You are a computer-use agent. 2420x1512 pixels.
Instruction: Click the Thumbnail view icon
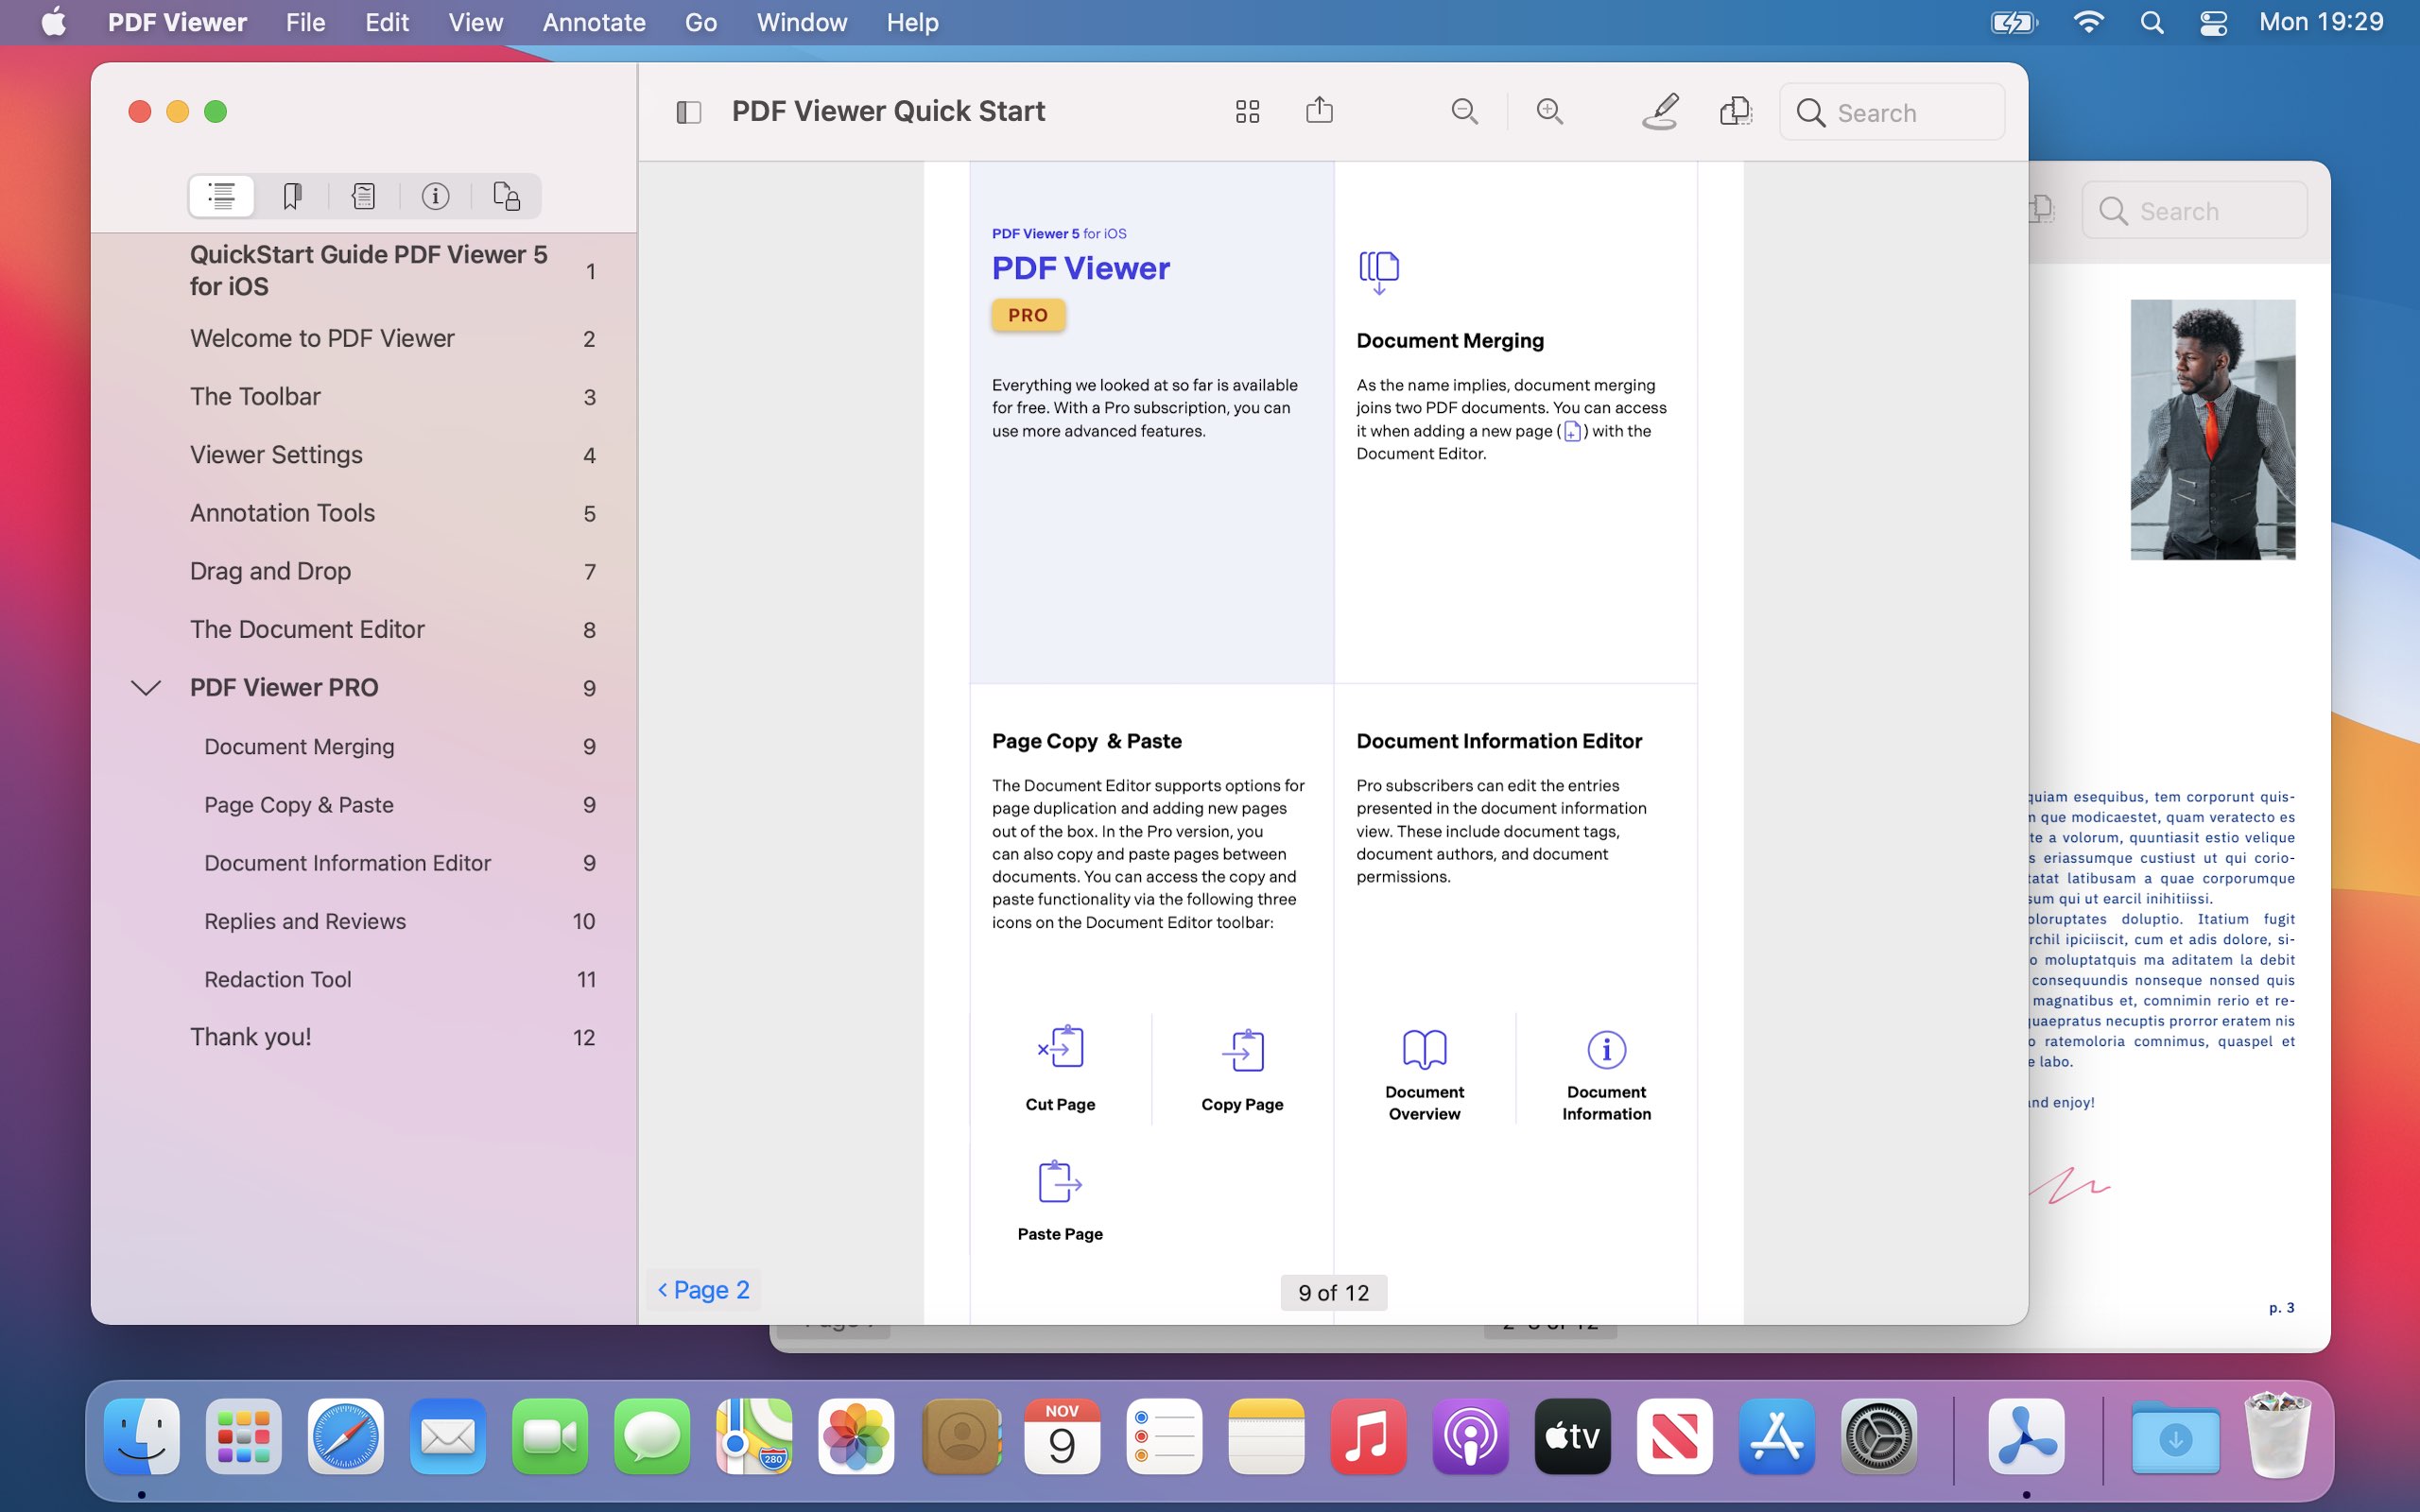point(1248,112)
